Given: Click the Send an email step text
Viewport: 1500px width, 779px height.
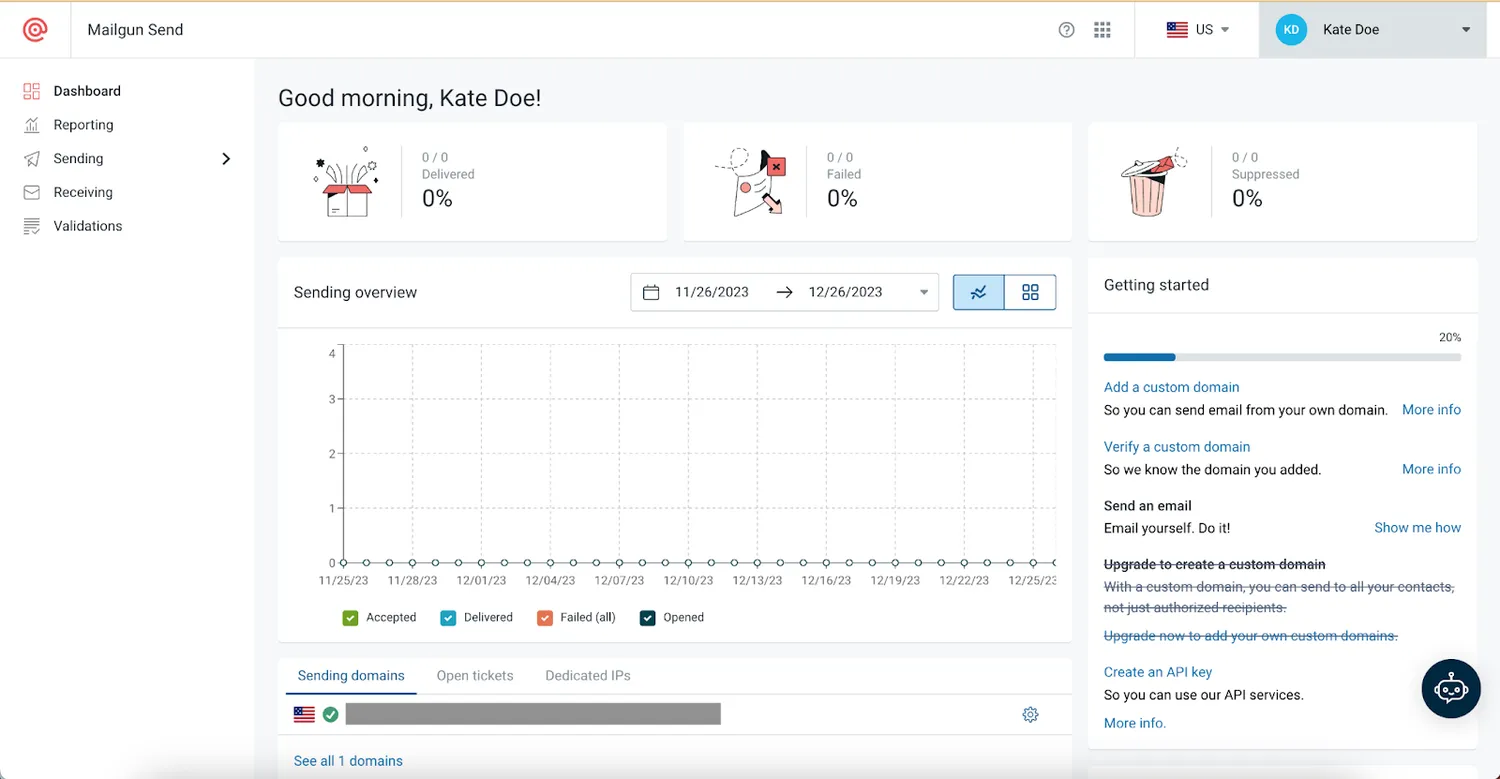Looking at the screenshot, I should tap(1148, 506).
